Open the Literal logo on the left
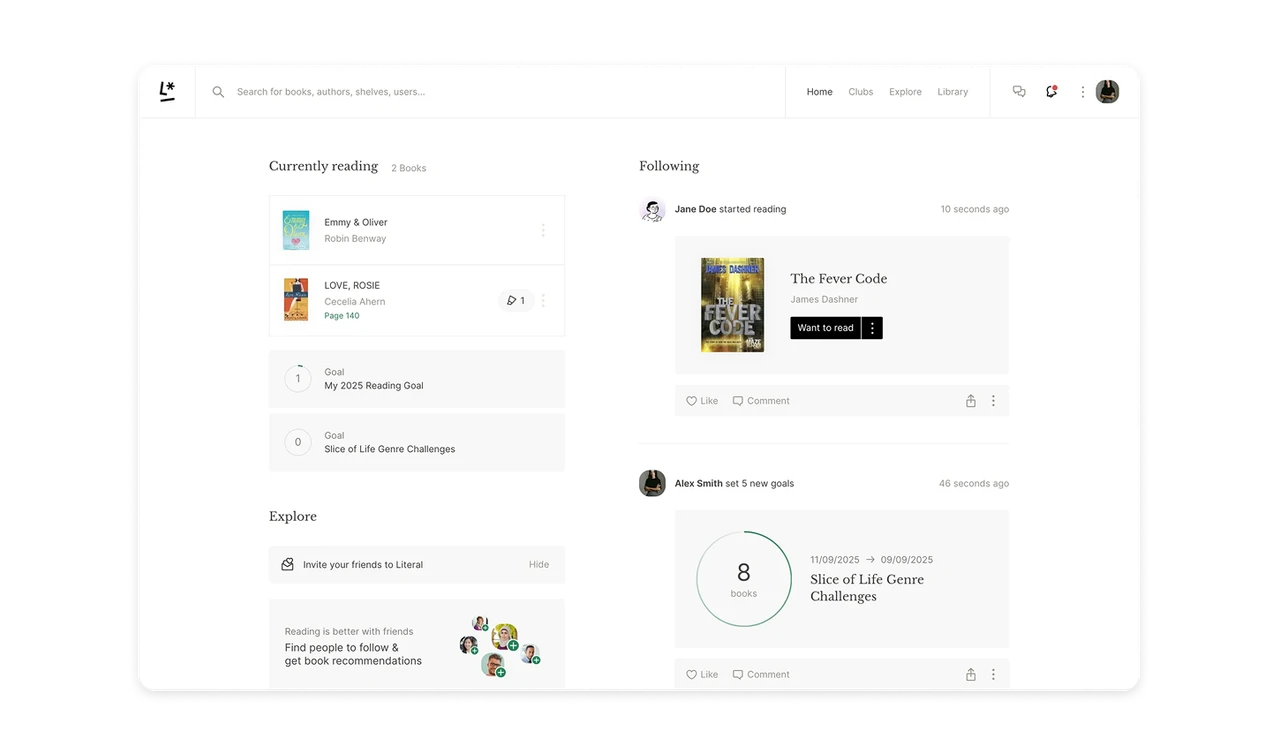This screenshot has height=754, width=1280. click(x=167, y=91)
